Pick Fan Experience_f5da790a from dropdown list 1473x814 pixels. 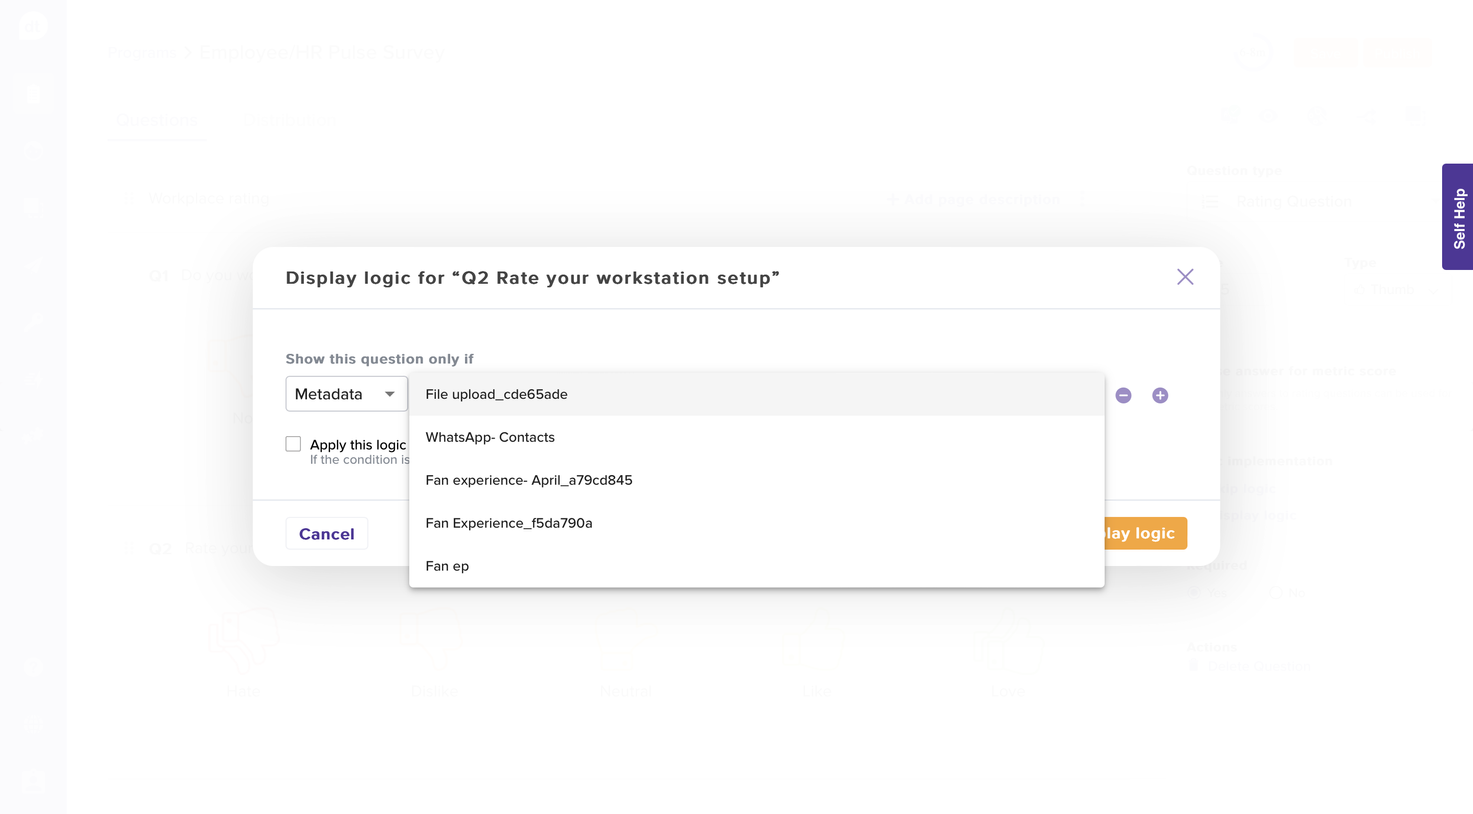pyautogui.click(x=509, y=523)
